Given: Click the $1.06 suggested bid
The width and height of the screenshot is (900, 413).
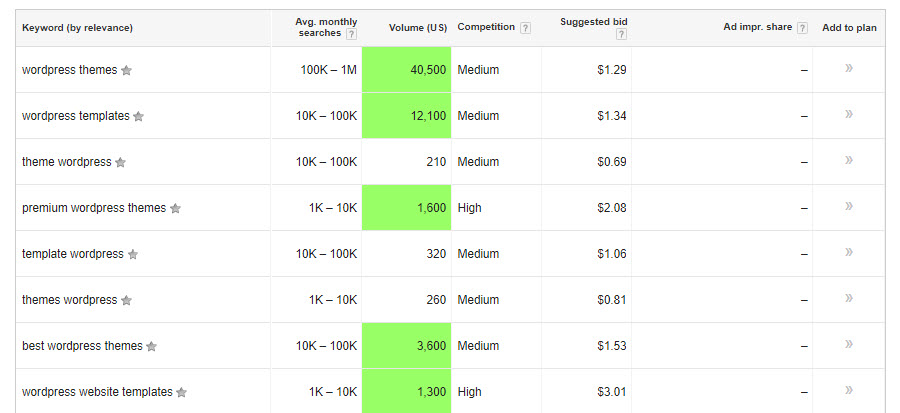Looking at the screenshot, I should click(x=611, y=254).
